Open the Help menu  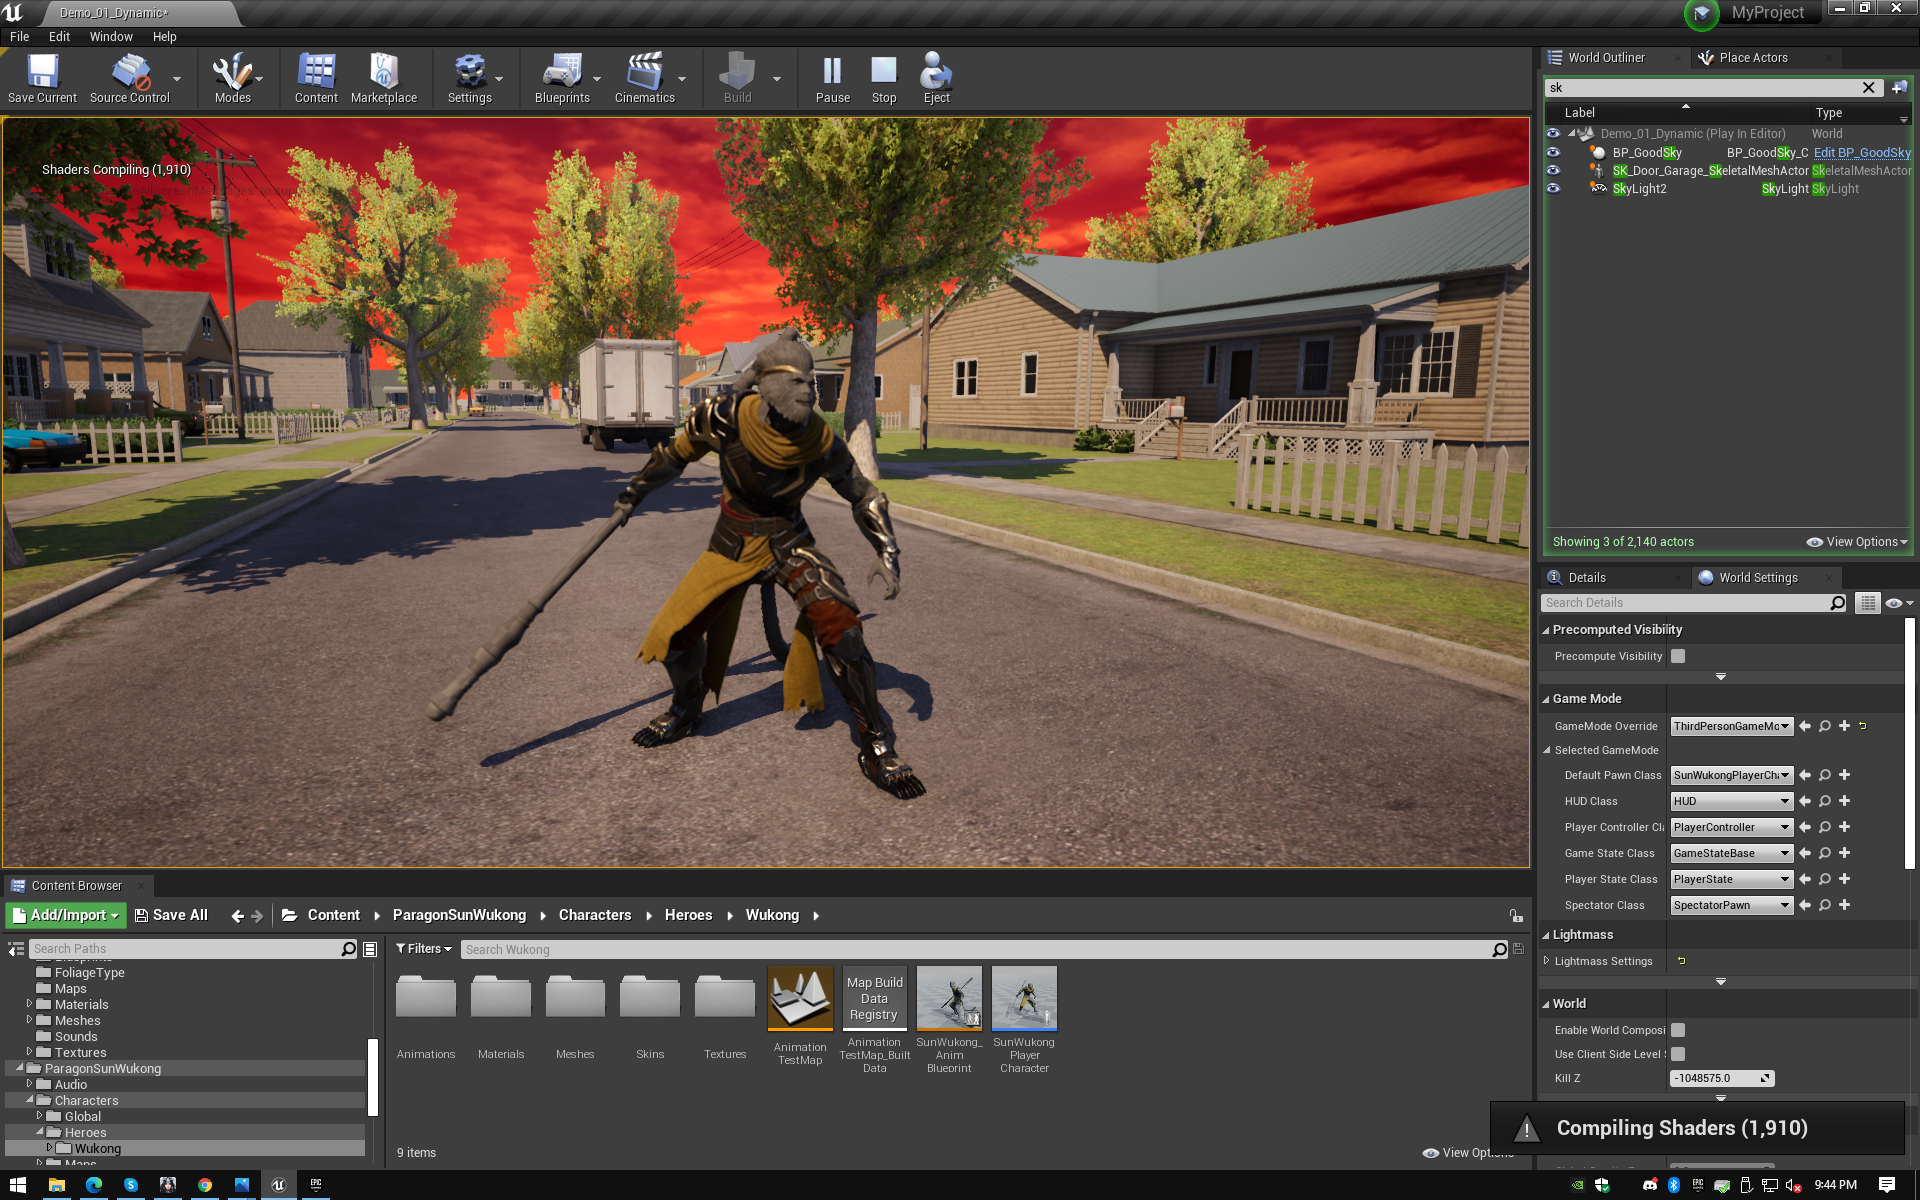pyautogui.click(x=165, y=37)
